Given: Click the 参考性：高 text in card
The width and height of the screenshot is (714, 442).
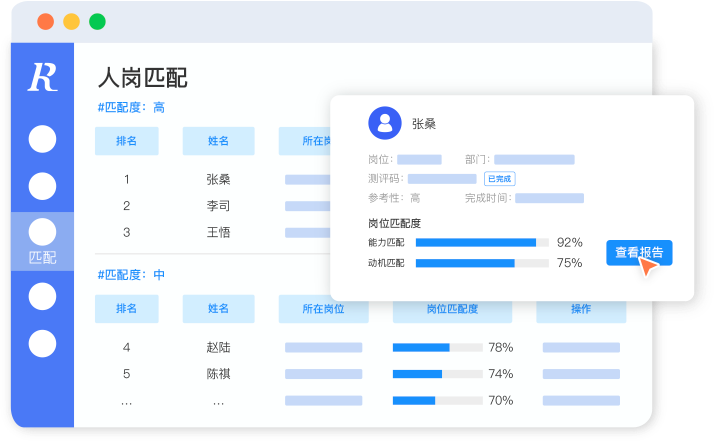Looking at the screenshot, I should 394,198.
